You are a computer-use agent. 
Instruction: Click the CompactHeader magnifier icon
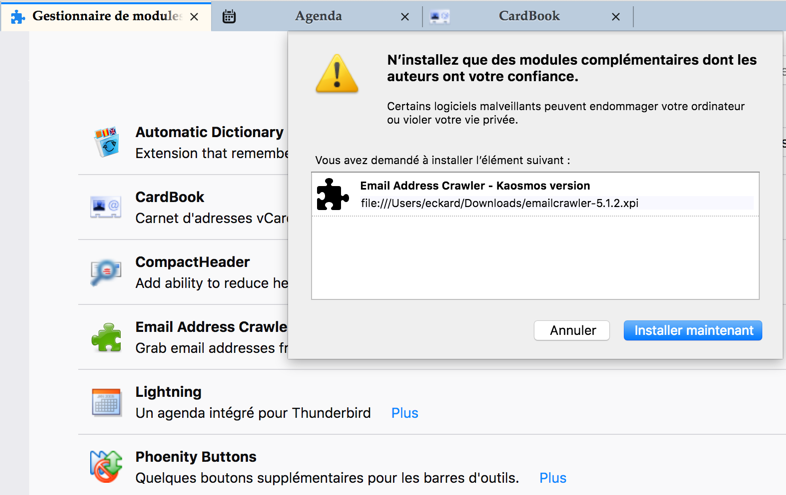[x=106, y=272]
